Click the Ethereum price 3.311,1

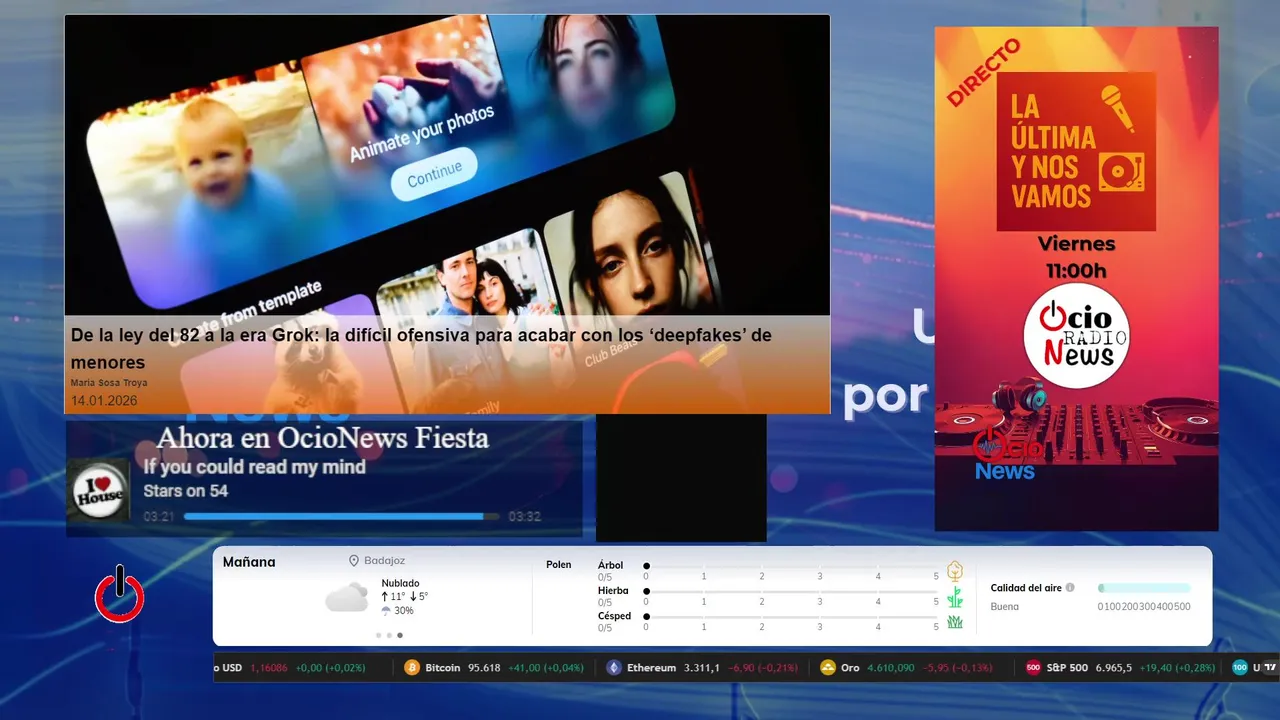pos(701,668)
